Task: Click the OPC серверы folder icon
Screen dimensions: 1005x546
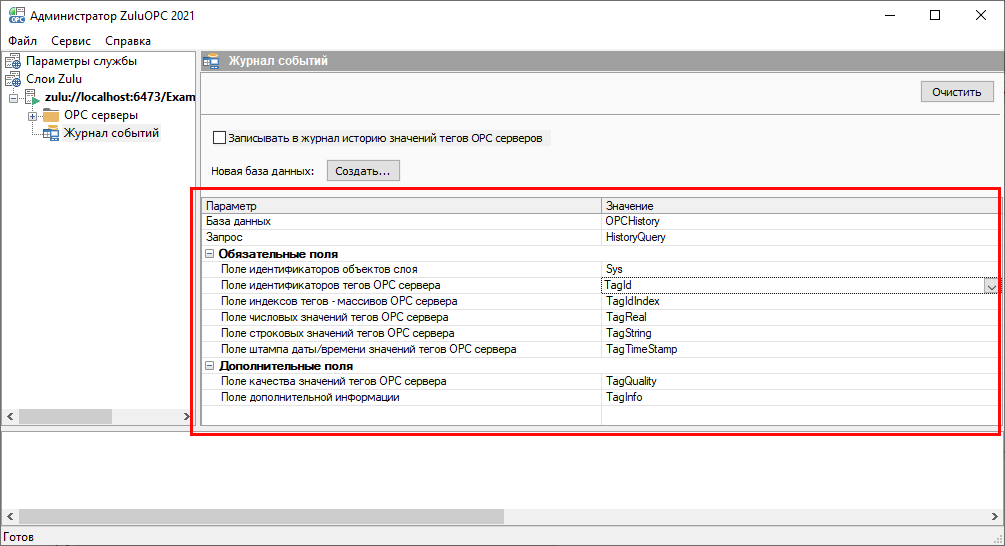Action: (51, 116)
